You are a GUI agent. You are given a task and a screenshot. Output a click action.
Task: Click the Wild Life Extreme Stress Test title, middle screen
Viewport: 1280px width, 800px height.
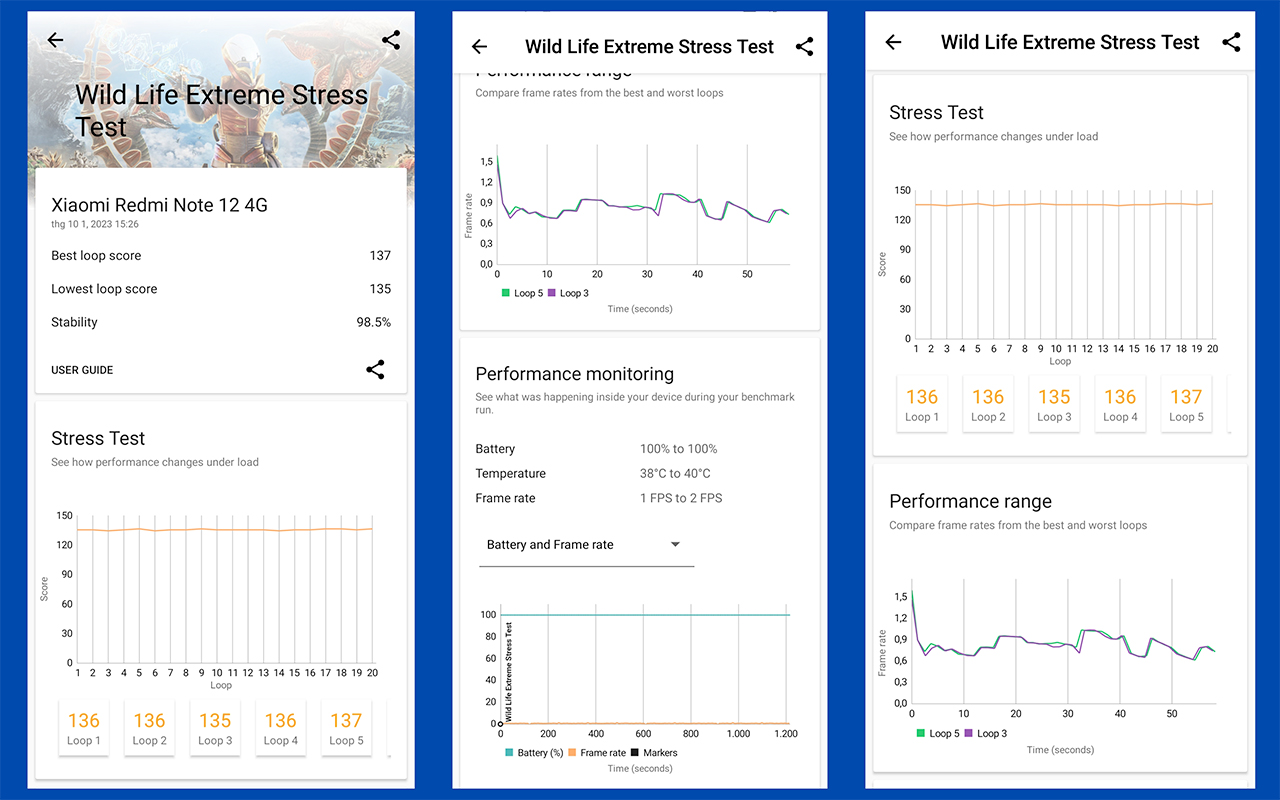(650, 46)
